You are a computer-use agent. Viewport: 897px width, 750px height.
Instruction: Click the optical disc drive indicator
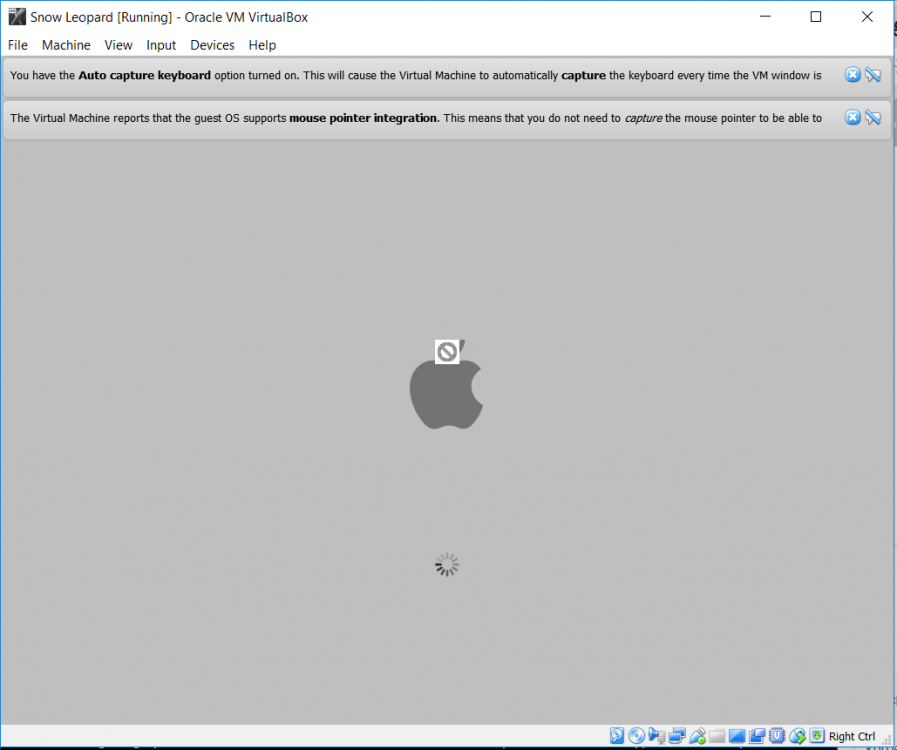point(637,736)
